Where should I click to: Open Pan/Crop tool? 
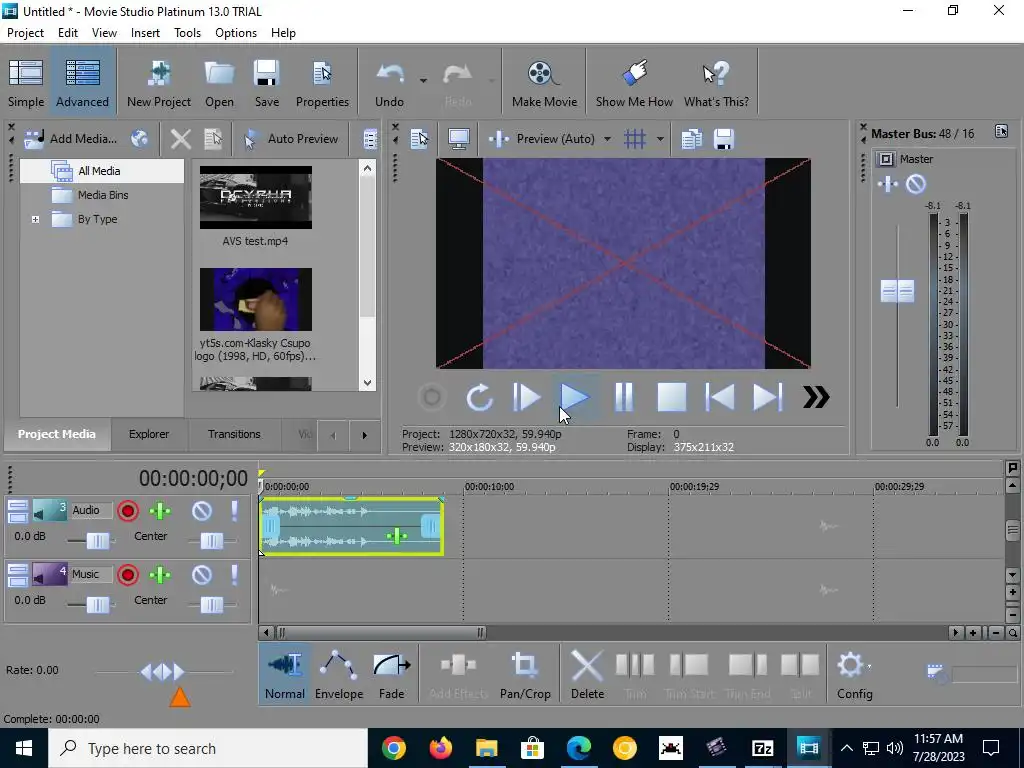(x=525, y=674)
